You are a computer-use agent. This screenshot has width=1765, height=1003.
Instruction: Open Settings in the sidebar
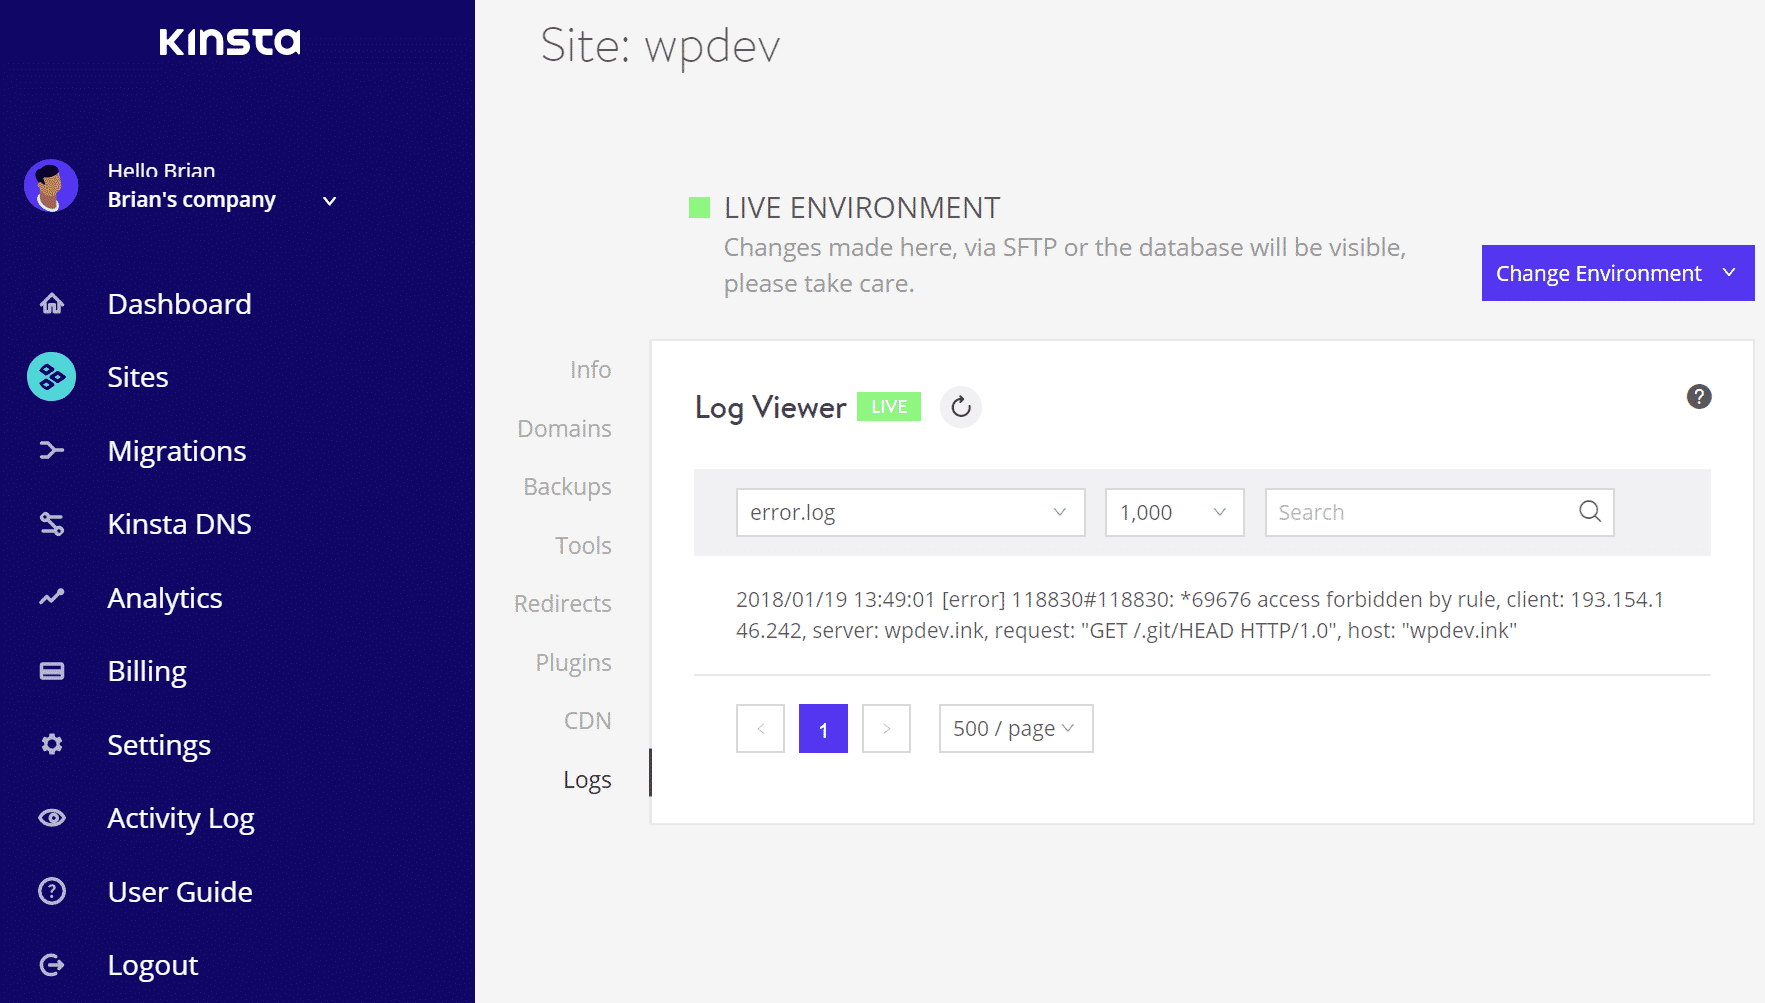point(159,745)
